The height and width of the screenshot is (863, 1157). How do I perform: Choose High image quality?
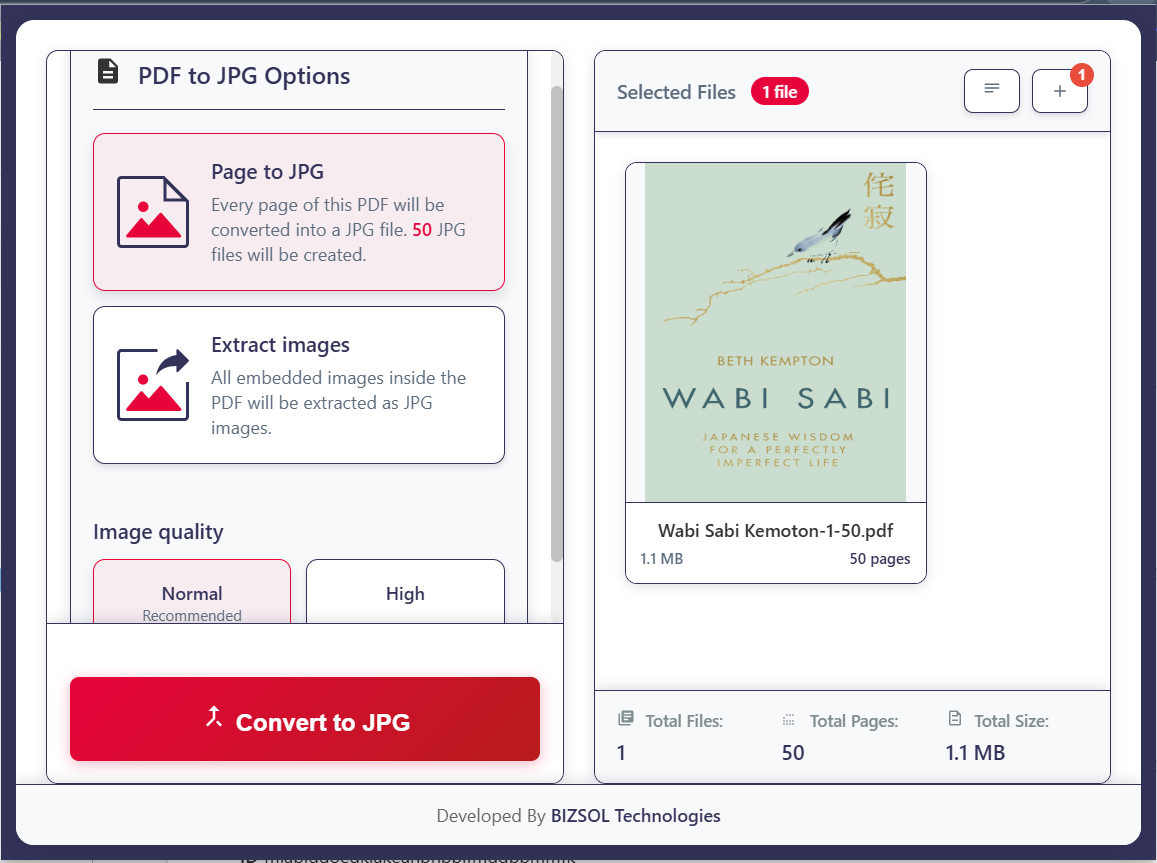click(x=405, y=594)
